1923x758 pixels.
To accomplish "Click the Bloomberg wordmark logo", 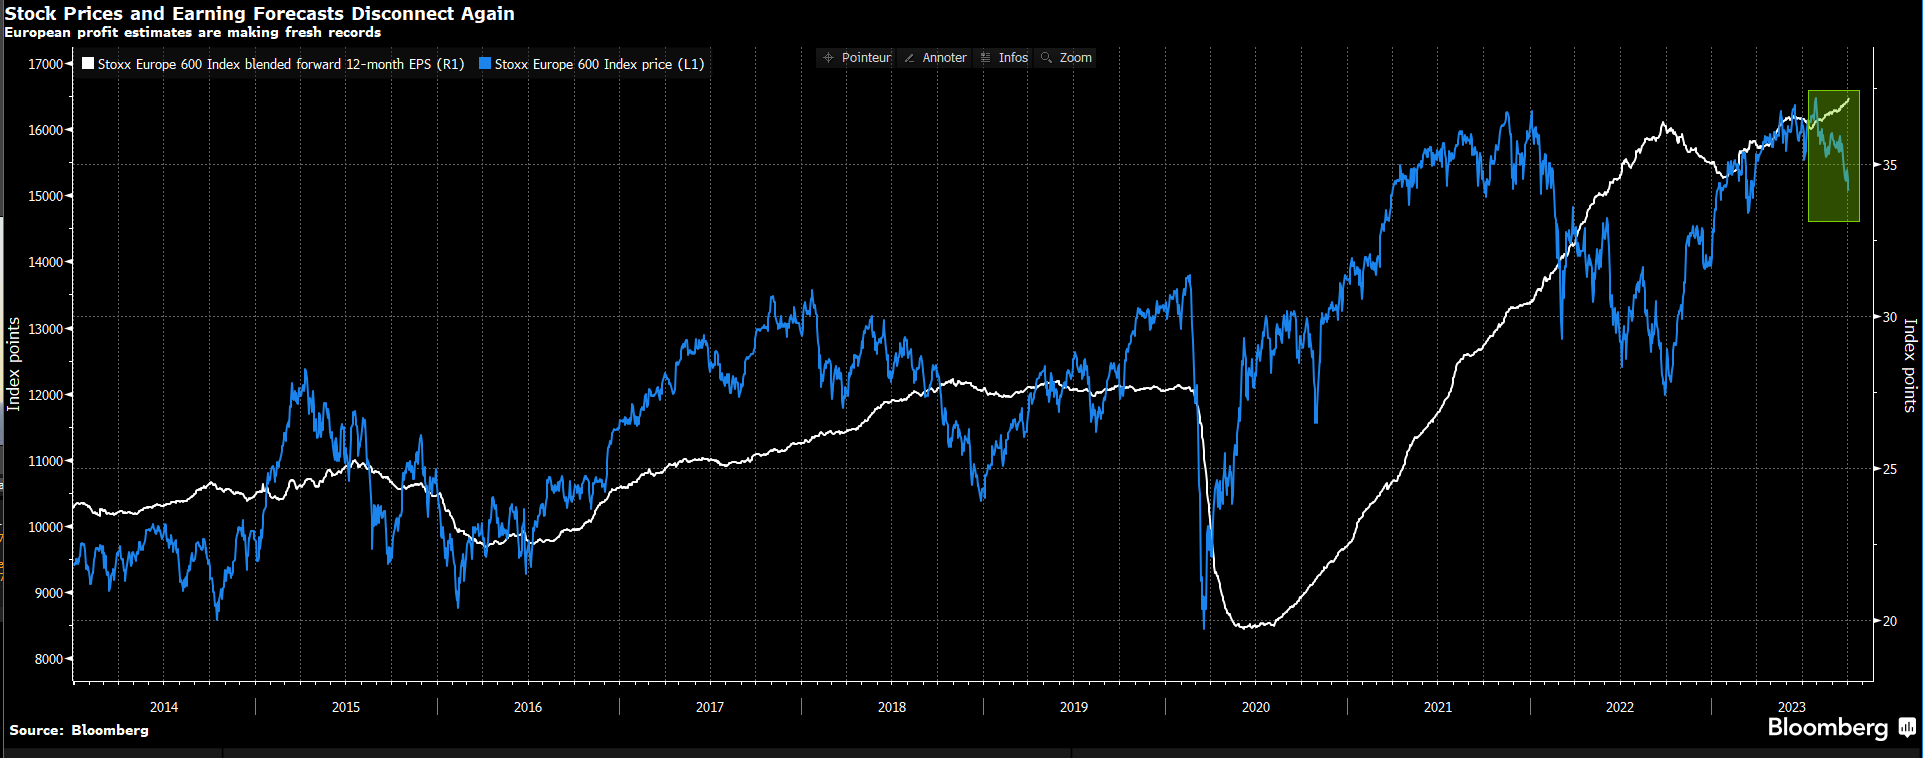I will pyautogui.click(x=1827, y=728).
